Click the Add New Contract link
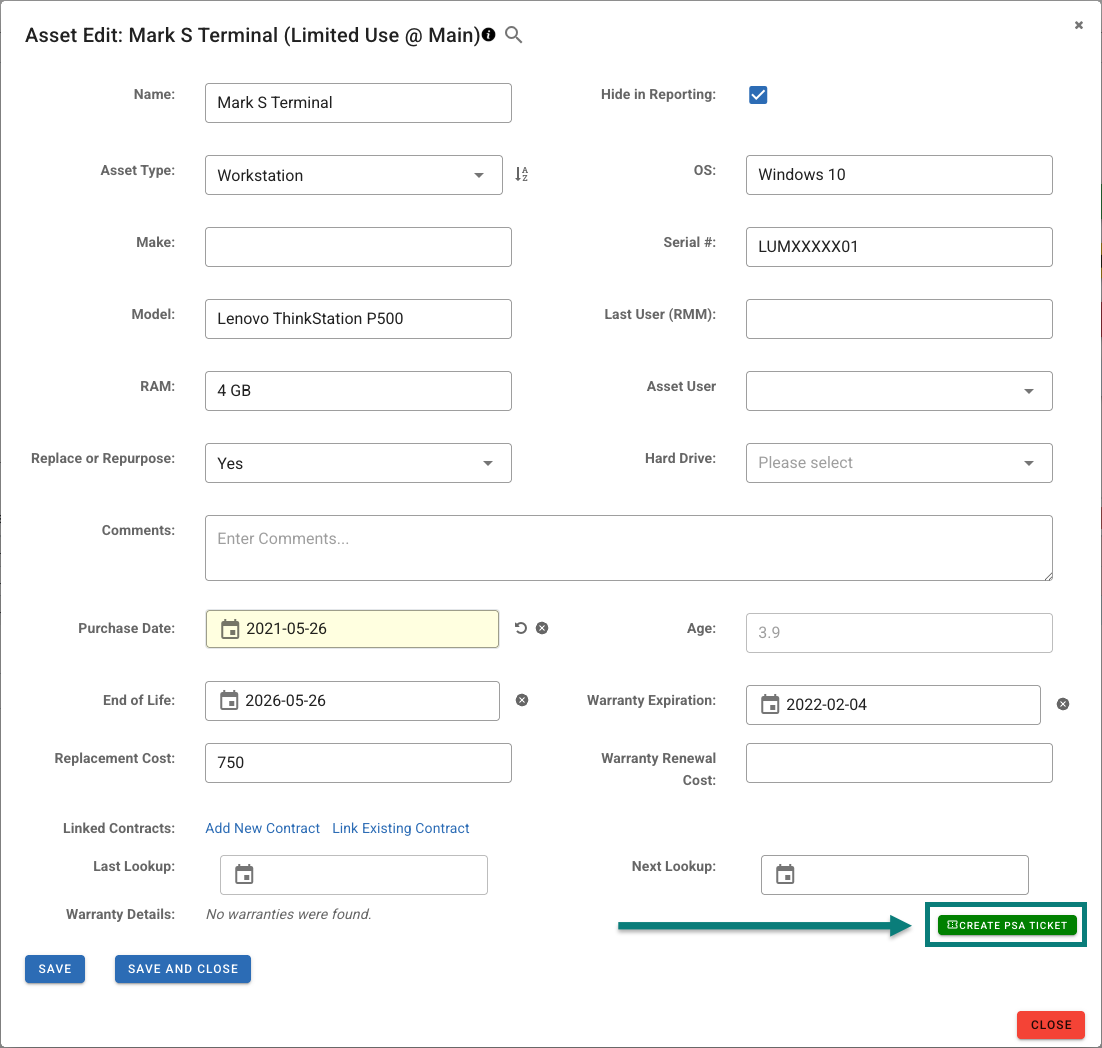The height and width of the screenshot is (1048, 1102). tap(262, 828)
